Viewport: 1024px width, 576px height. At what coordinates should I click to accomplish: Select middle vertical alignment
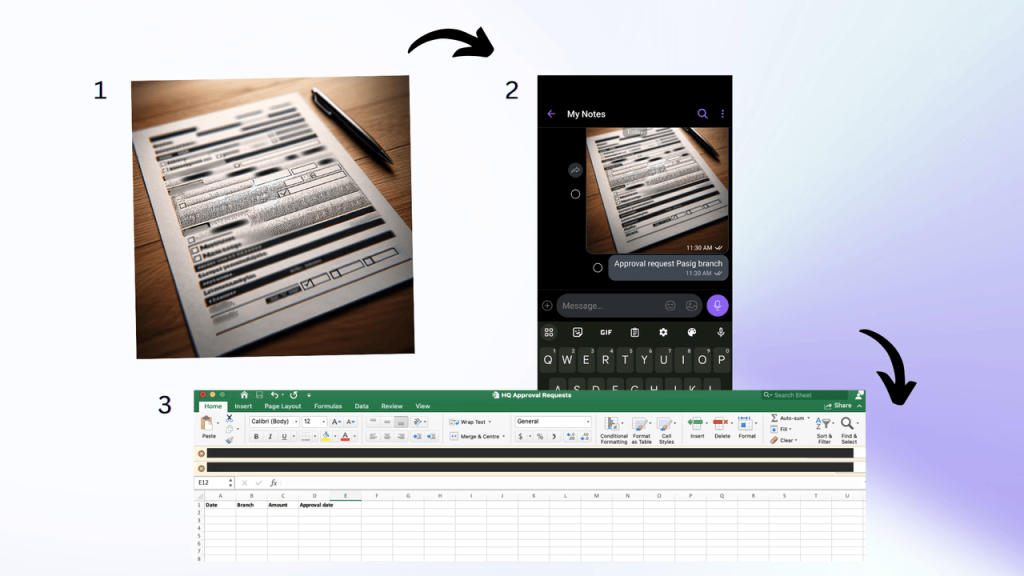point(387,422)
